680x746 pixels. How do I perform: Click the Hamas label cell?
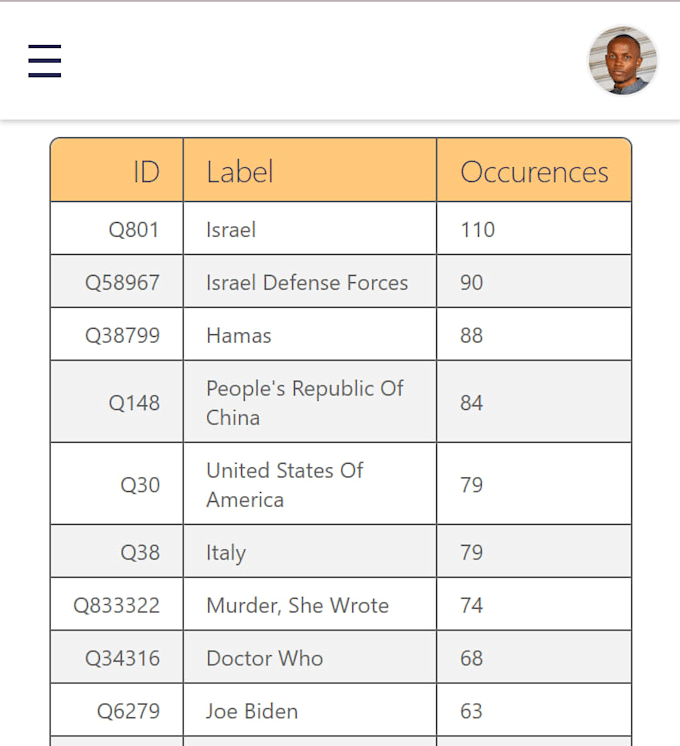pyautogui.click(x=310, y=334)
